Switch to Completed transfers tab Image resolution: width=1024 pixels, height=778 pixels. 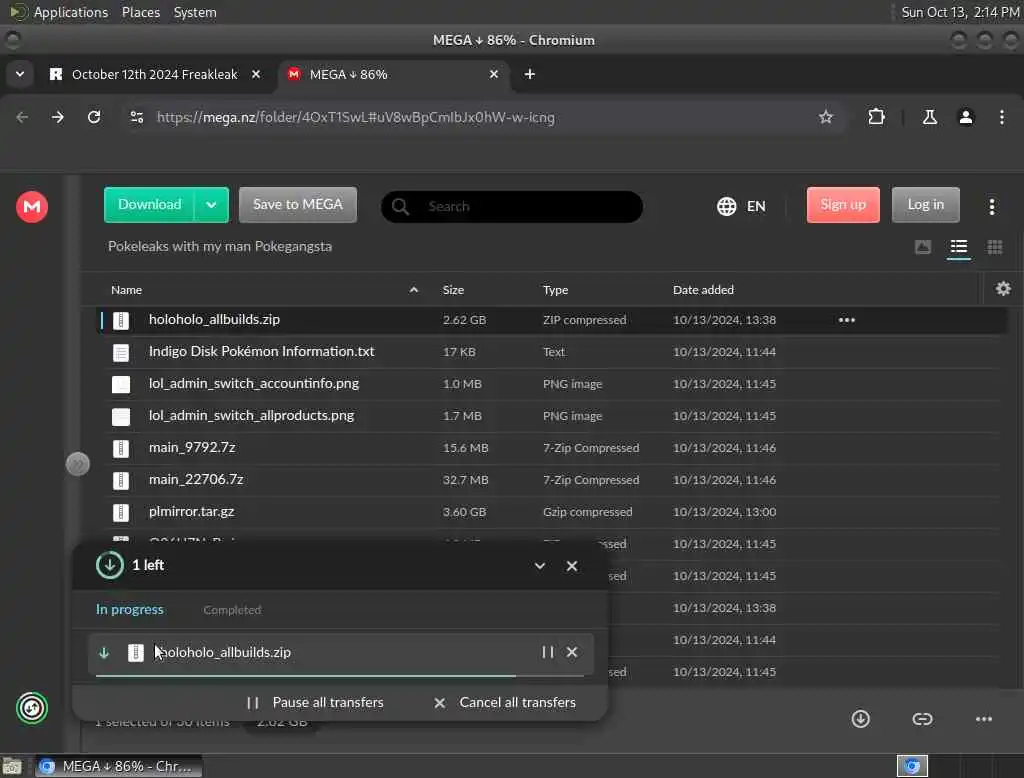point(232,609)
